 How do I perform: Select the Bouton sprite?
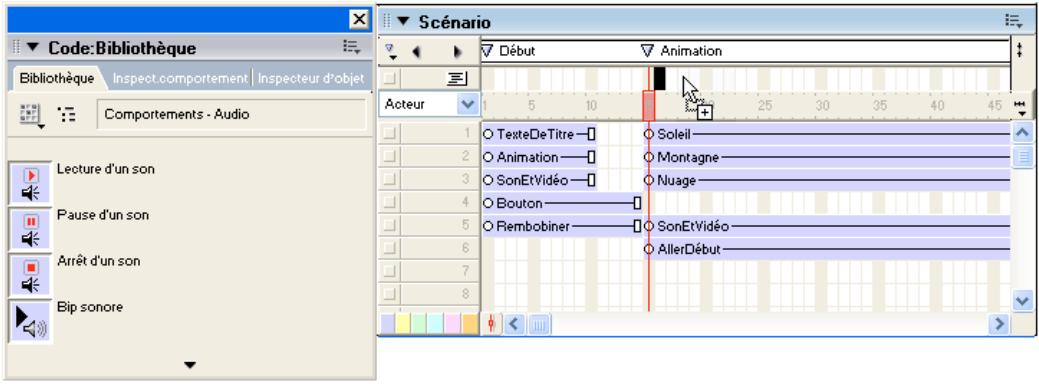(x=562, y=203)
